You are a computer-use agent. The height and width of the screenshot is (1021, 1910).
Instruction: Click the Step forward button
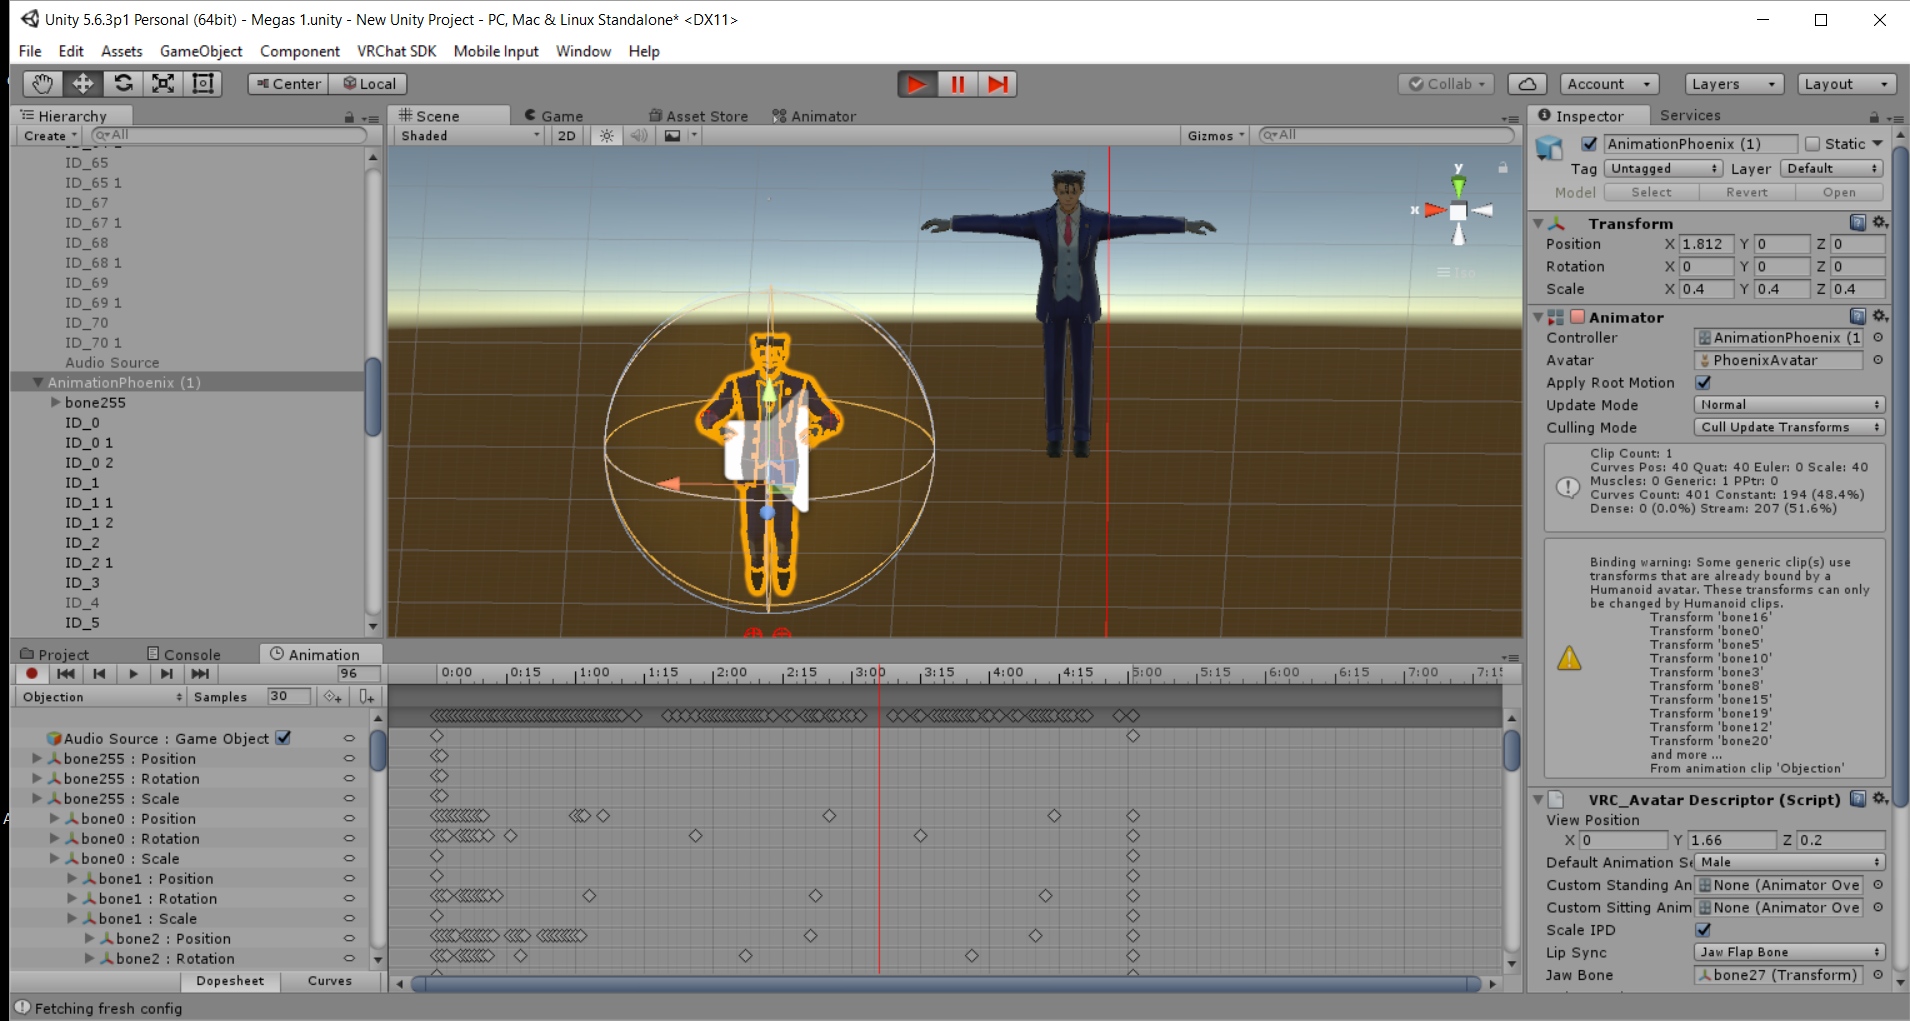[x=997, y=84]
